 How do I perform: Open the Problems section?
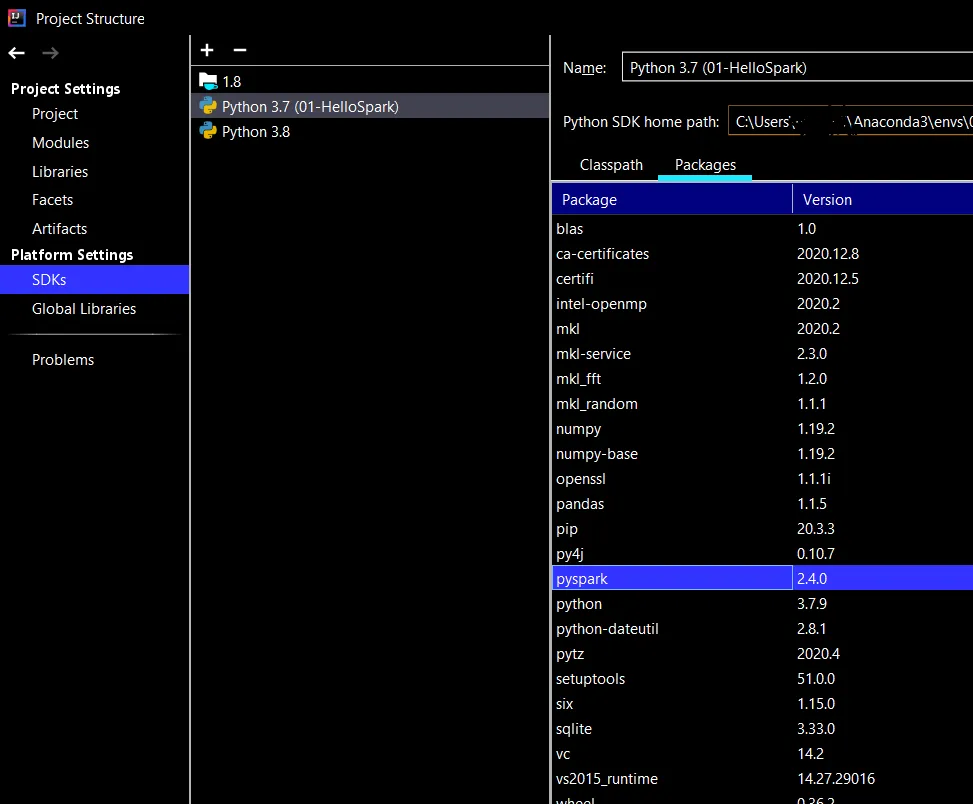(x=63, y=360)
